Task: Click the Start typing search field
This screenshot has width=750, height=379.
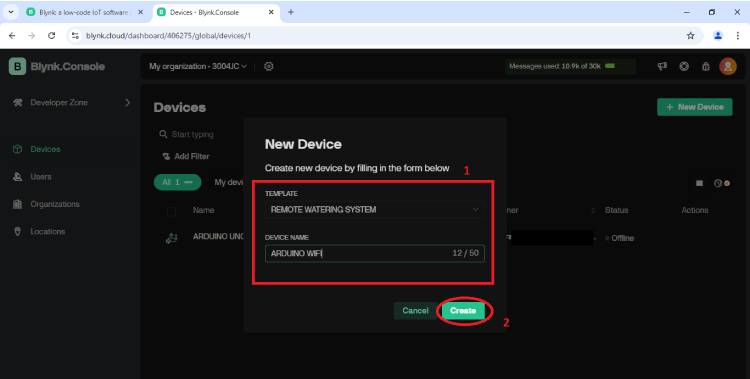Action: click(193, 134)
